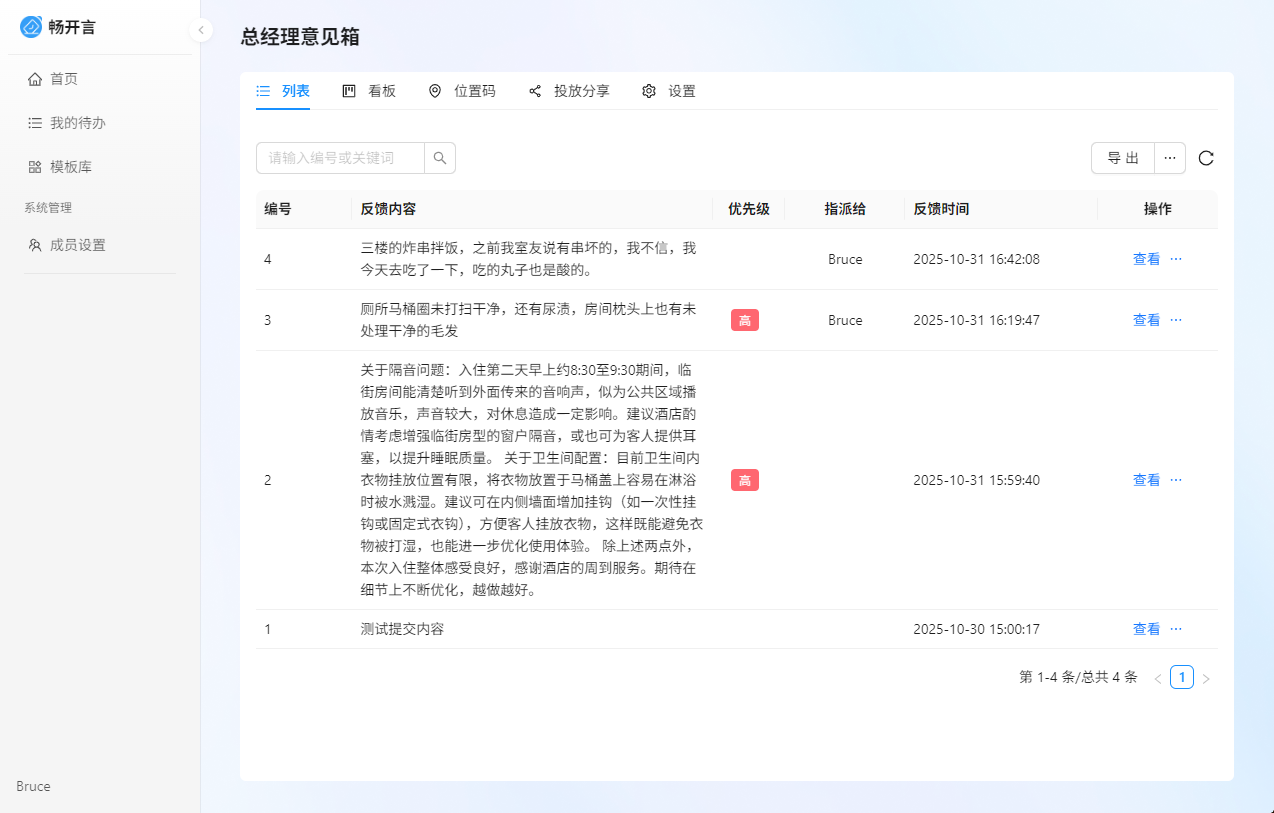The image size is (1274, 813).
Task: Go to 我的待办 in sidebar
Action: coord(77,123)
